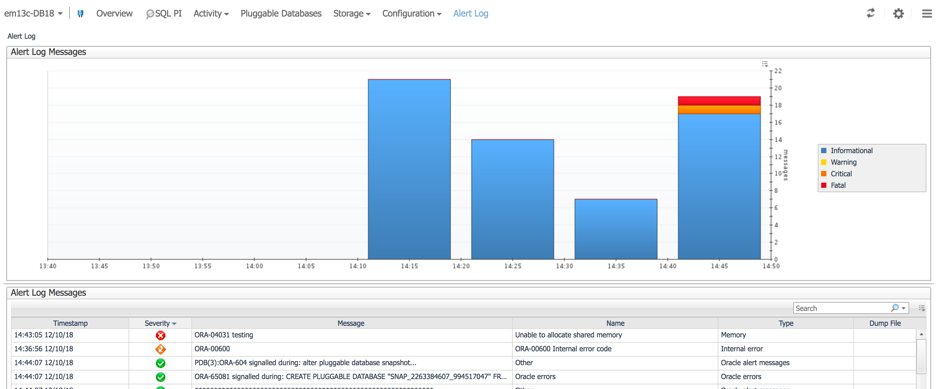Click inside the Search input field

[840, 308]
